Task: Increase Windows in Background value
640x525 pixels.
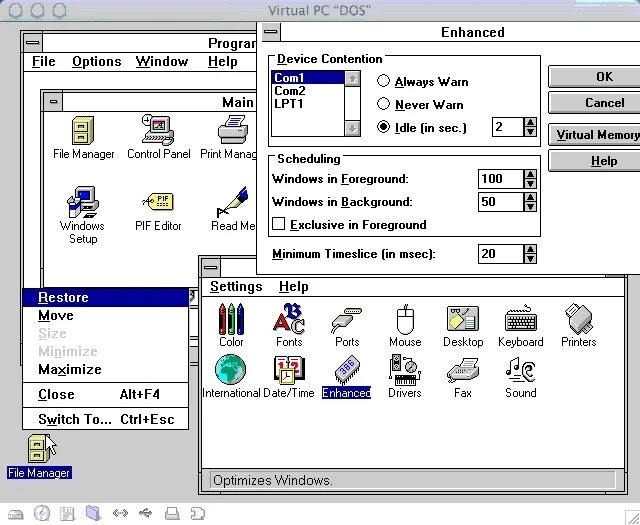Action: pos(530,197)
